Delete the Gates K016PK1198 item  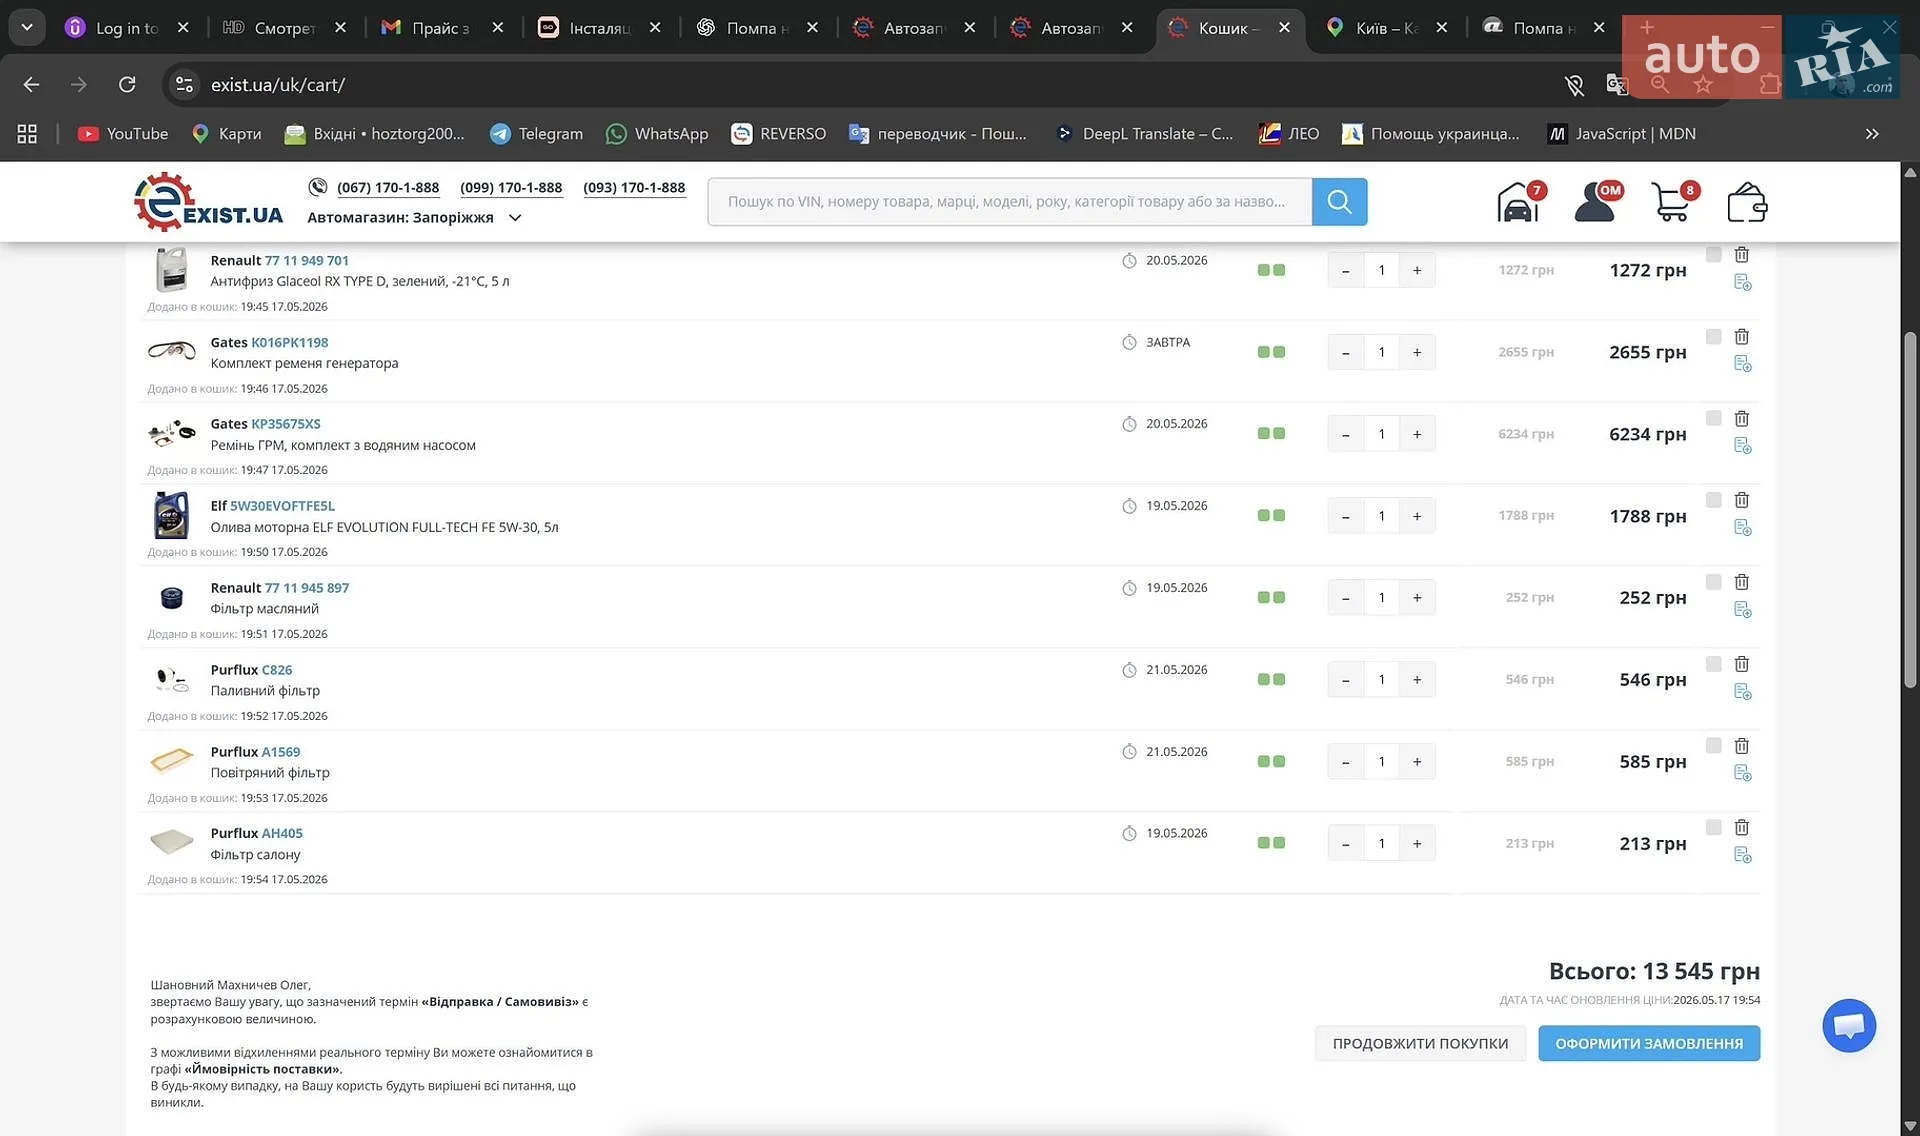coord(1741,337)
